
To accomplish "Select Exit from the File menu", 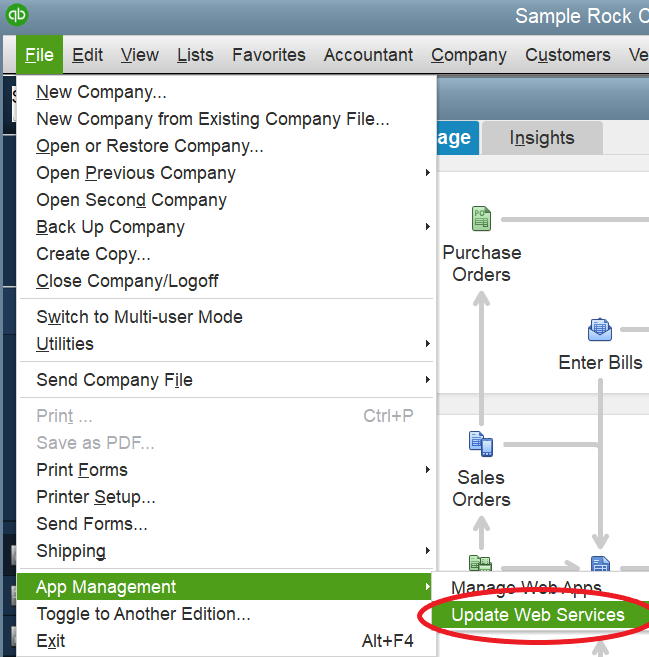I will click(50, 641).
